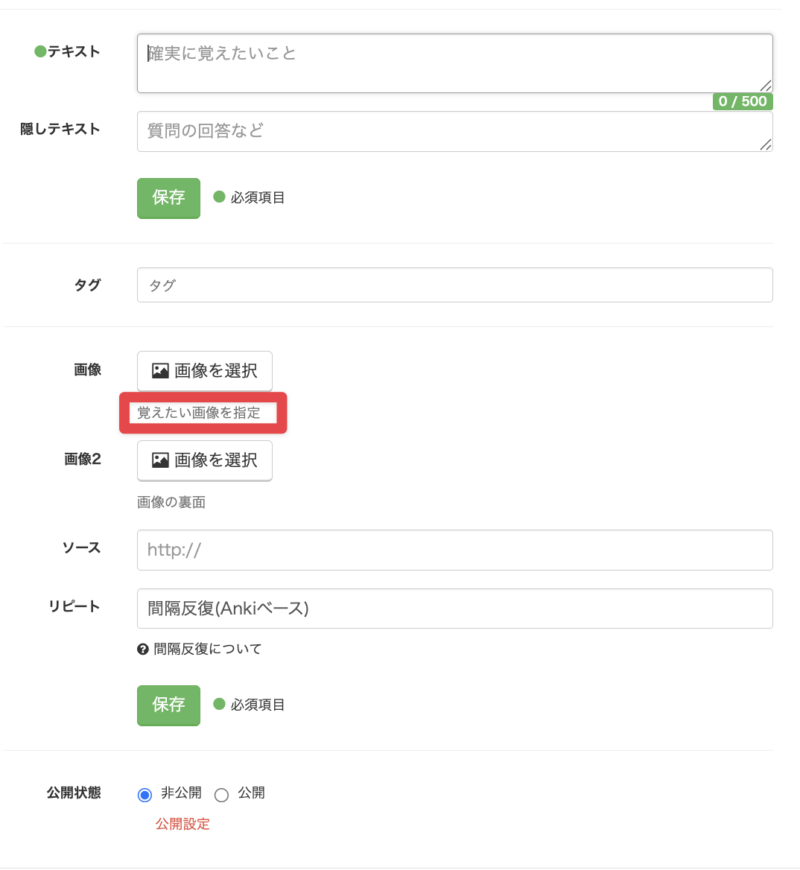The image size is (800, 870).
Task: Click 画像を選択 button for 画像2
Action: pos(204,460)
